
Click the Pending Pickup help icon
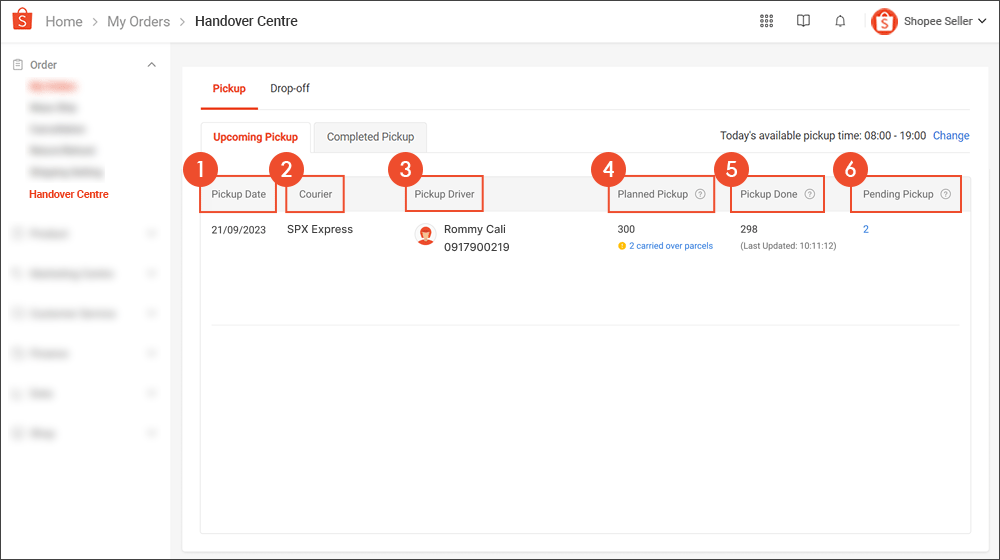946,194
